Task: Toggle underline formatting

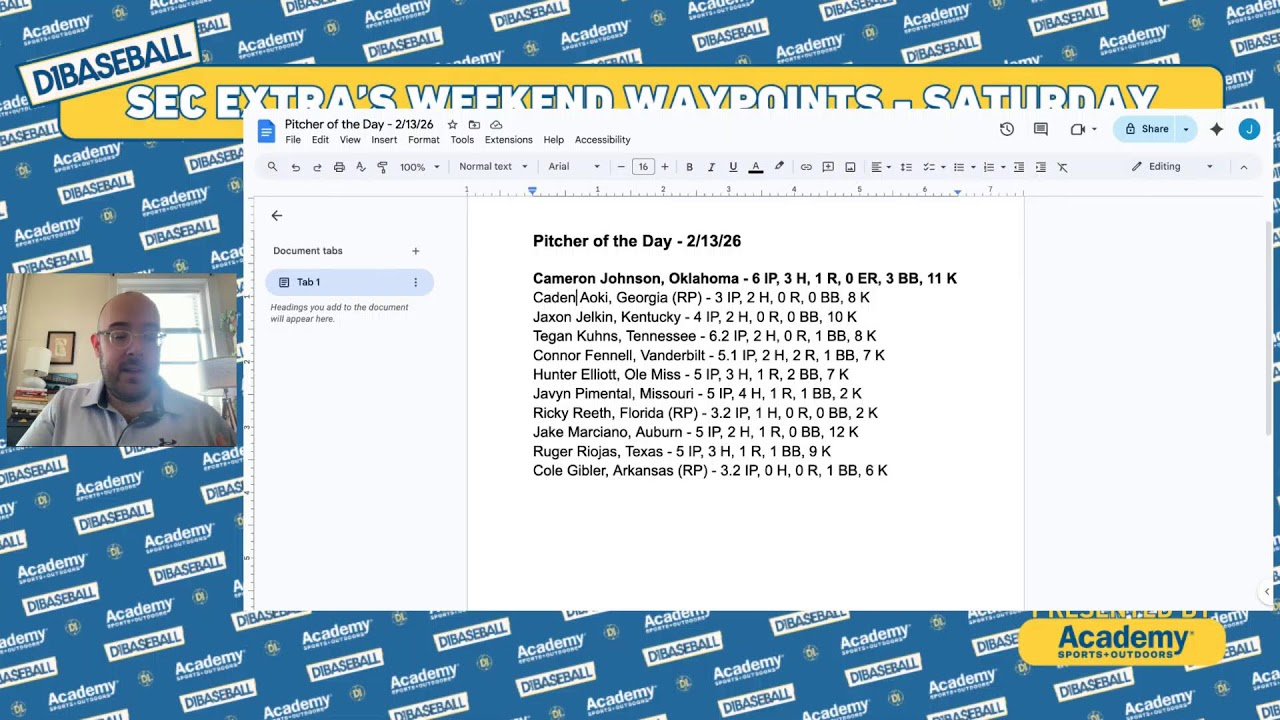Action: pyautogui.click(x=733, y=167)
